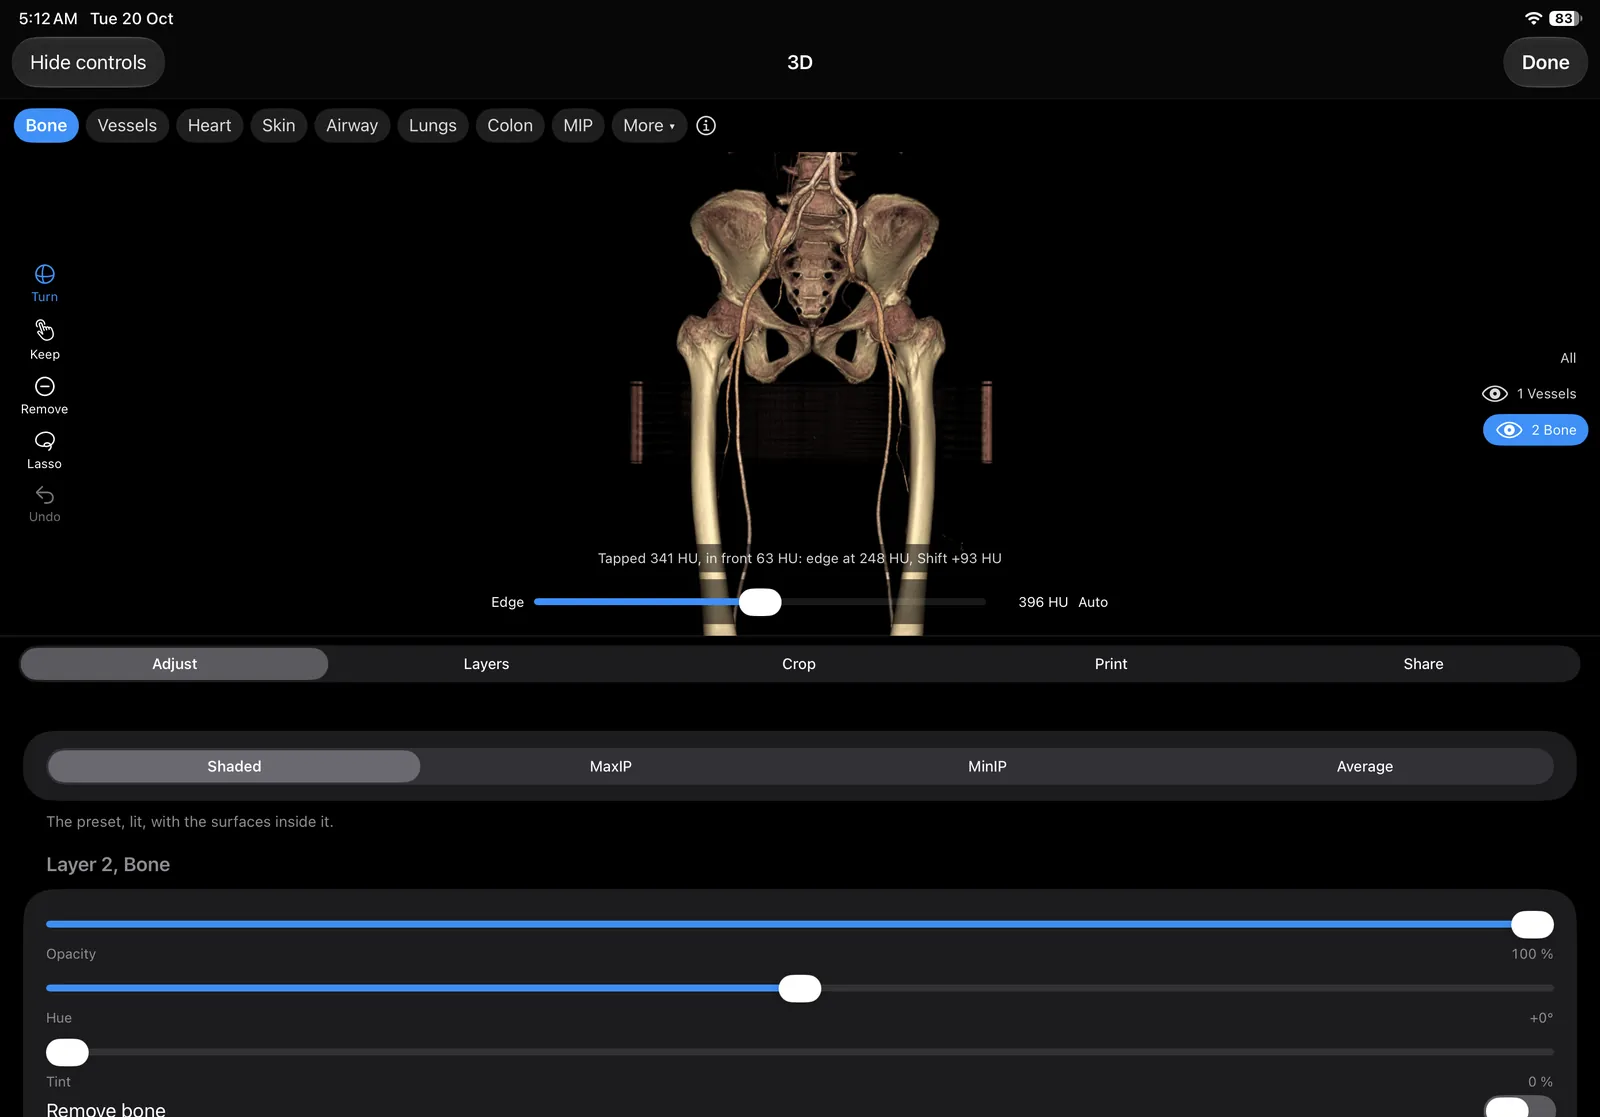The height and width of the screenshot is (1117, 1600).
Task: Click the Tint slider handle
Action: (x=67, y=1052)
